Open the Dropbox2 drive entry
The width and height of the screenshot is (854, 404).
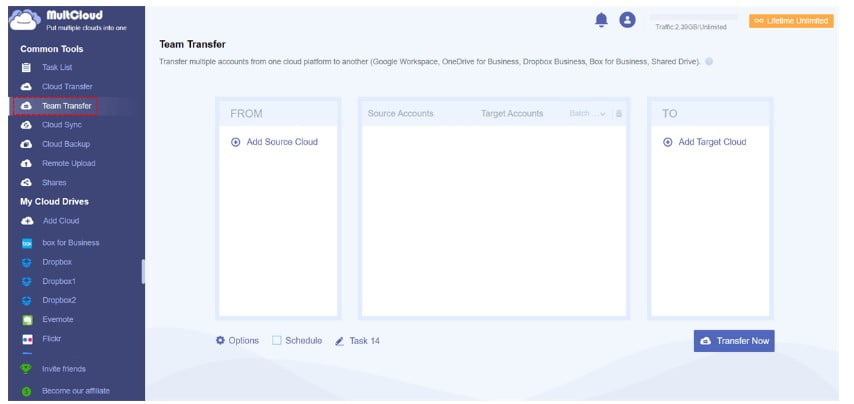coord(59,301)
